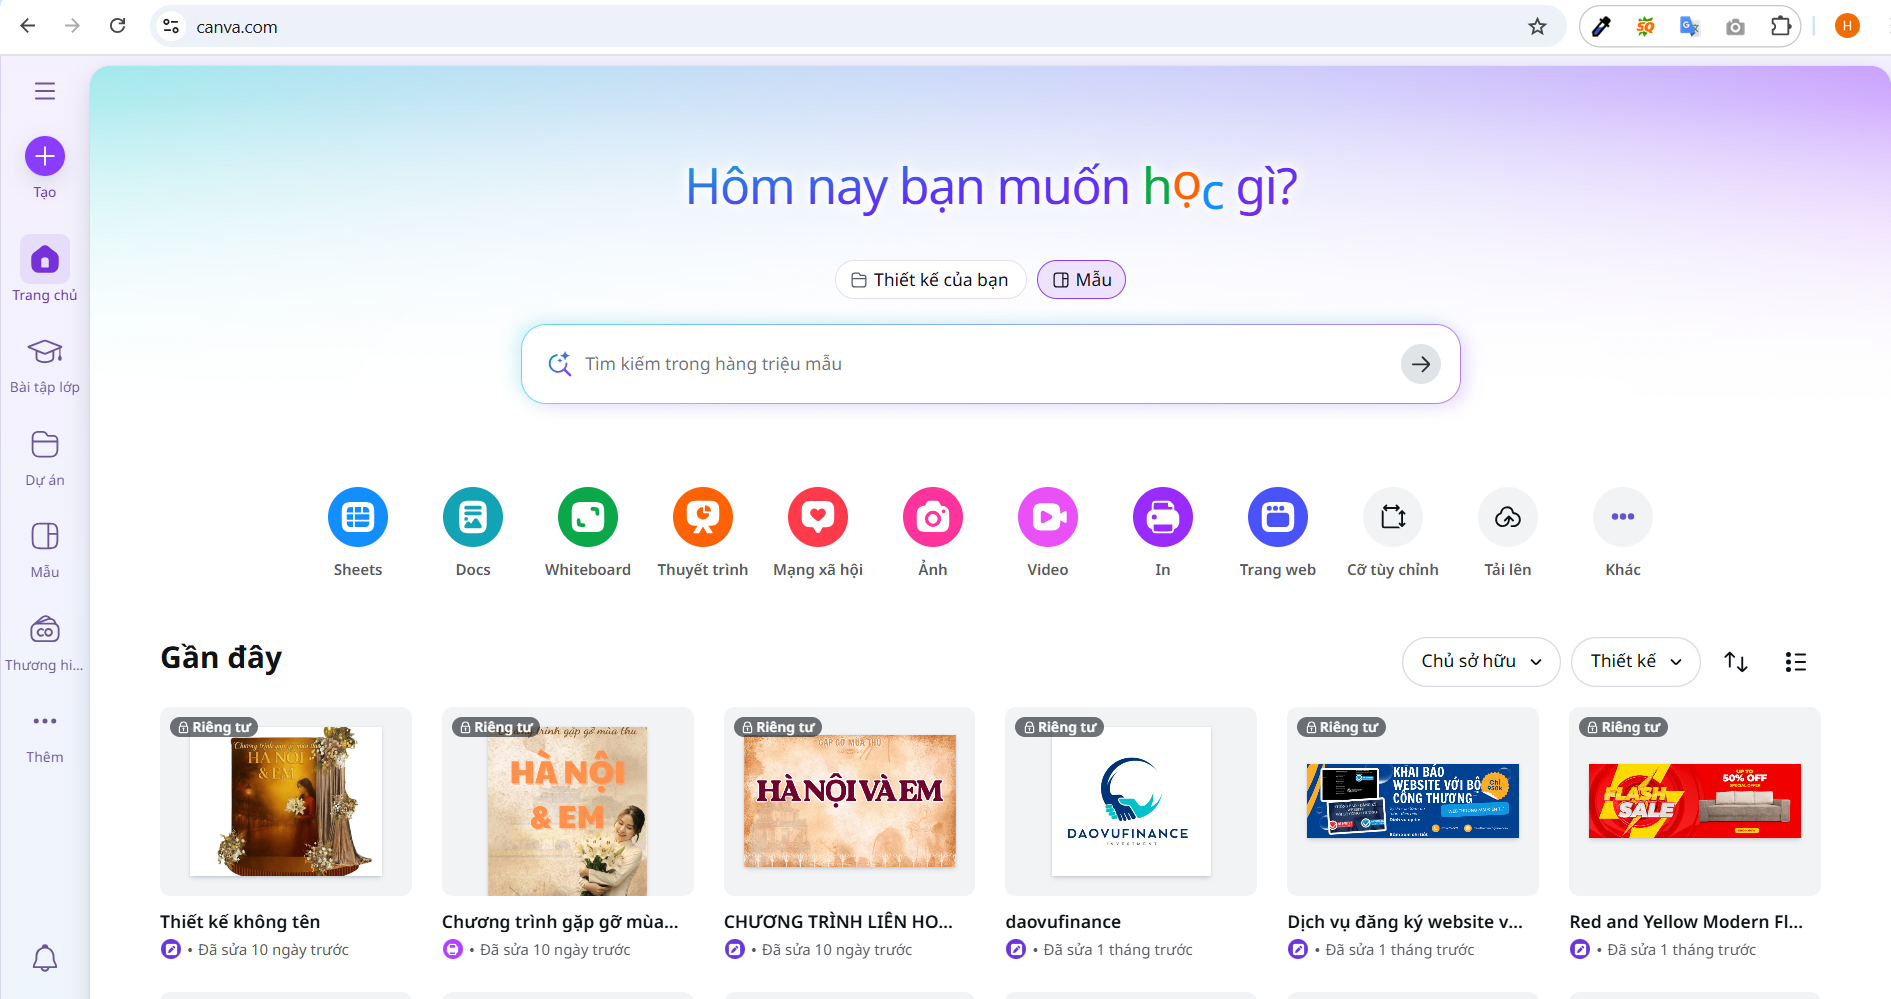Viewport: 1891px width, 999px height.
Task: Open the daovufinance design thumbnail
Action: [1130, 801]
